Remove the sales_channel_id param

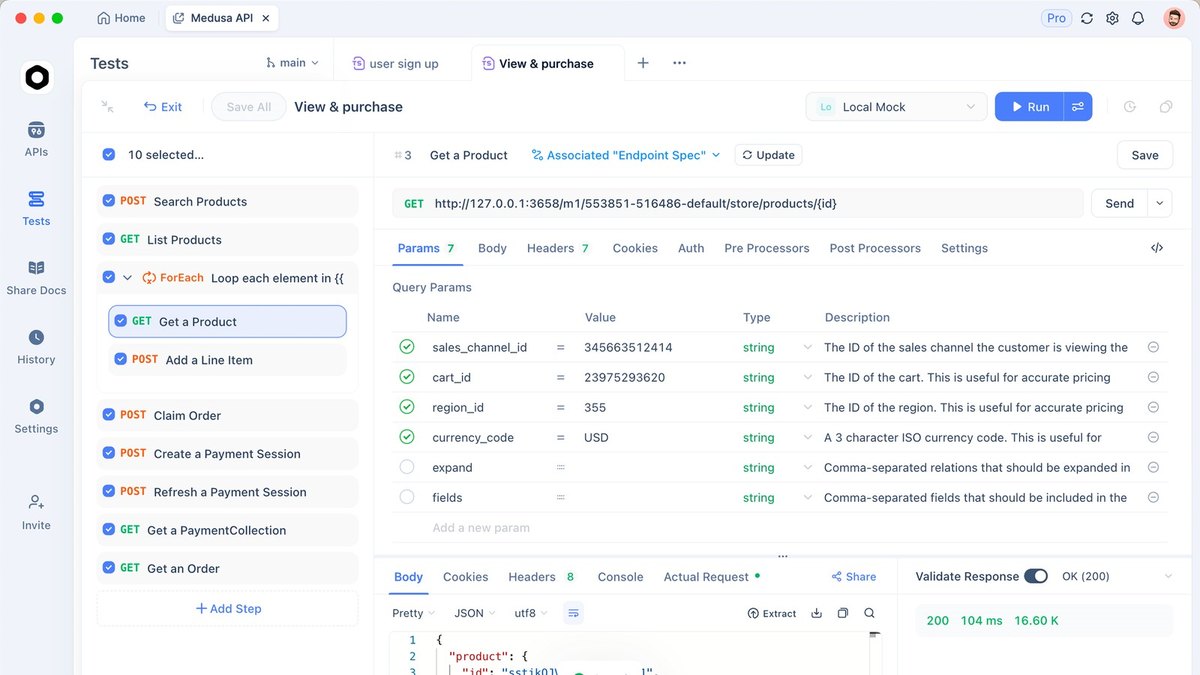1153,347
